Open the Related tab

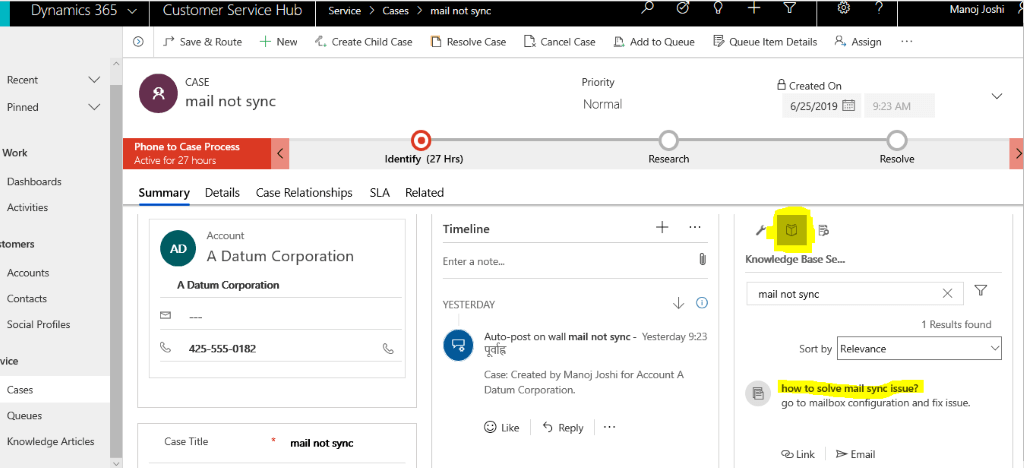[x=424, y=193]
